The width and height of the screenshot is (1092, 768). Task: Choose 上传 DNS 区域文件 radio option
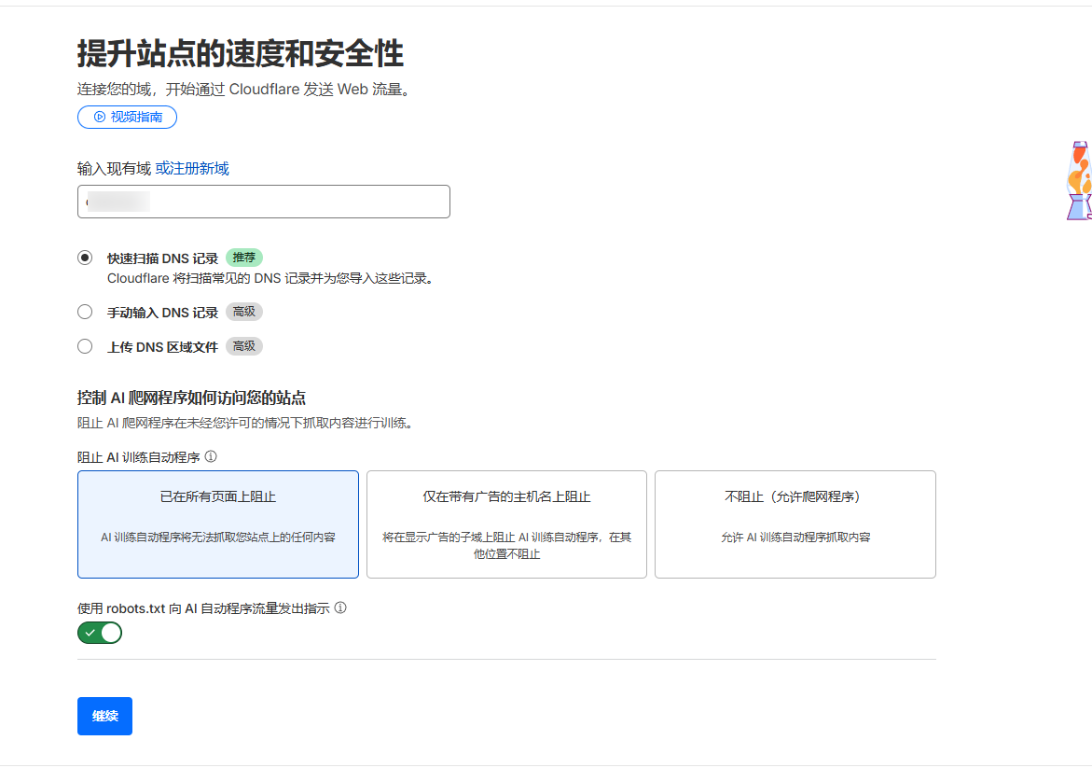click(85, 347)
